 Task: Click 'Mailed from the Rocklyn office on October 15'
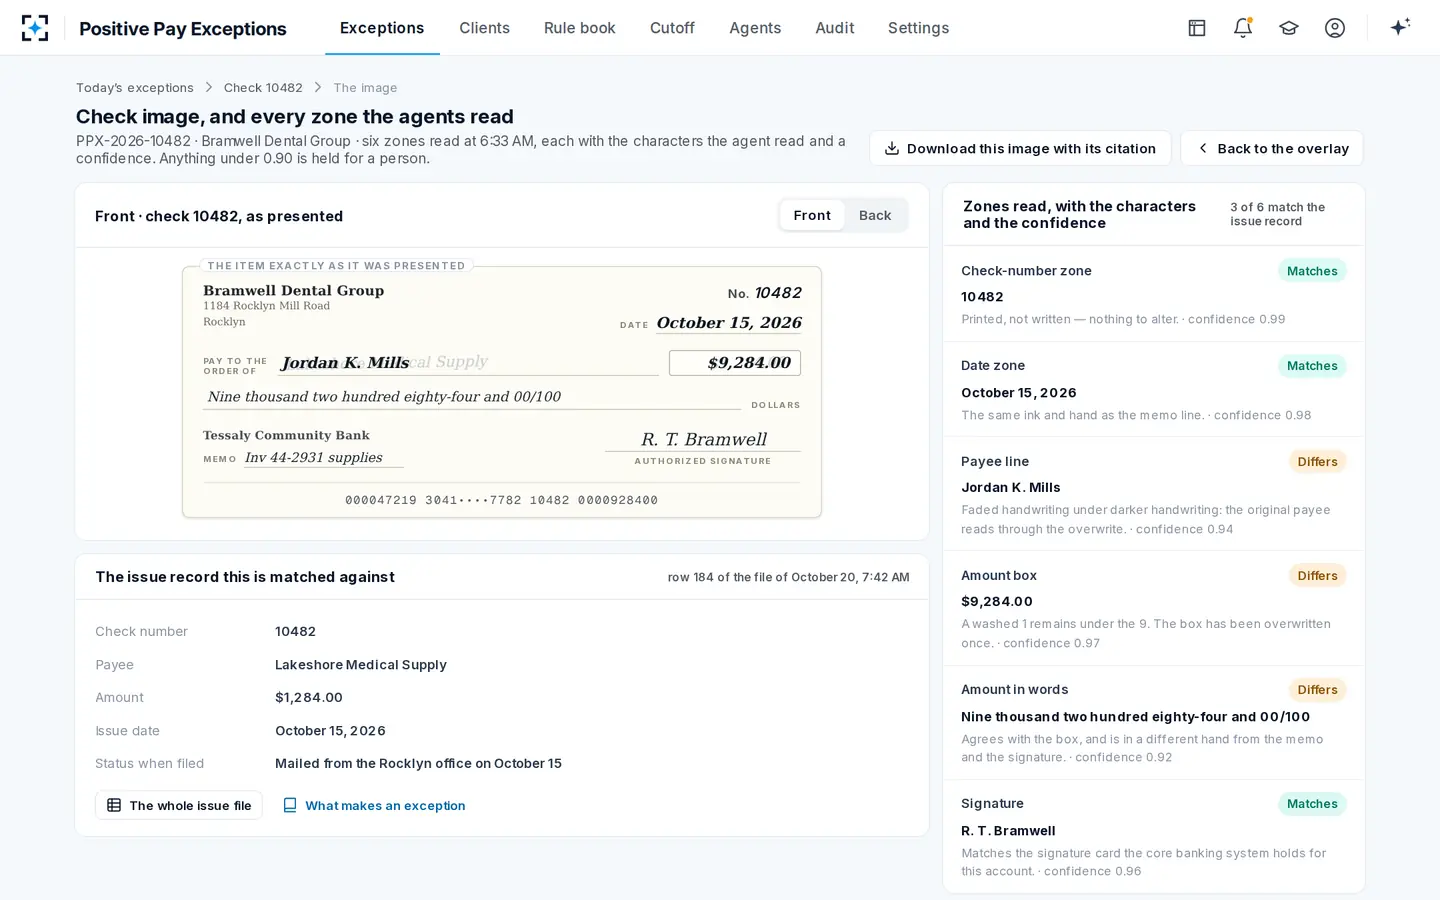point(418,764)
